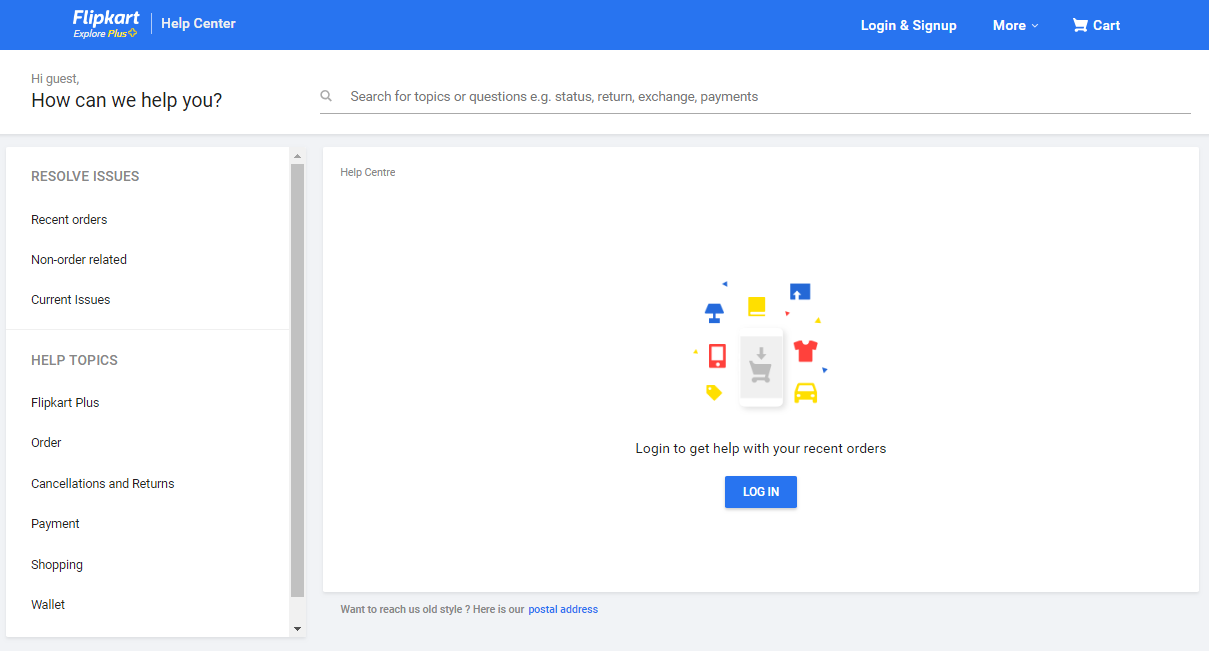Click the scrollbar down arrow
Viewport: 1209px width, 651px height.
point(295,629)
